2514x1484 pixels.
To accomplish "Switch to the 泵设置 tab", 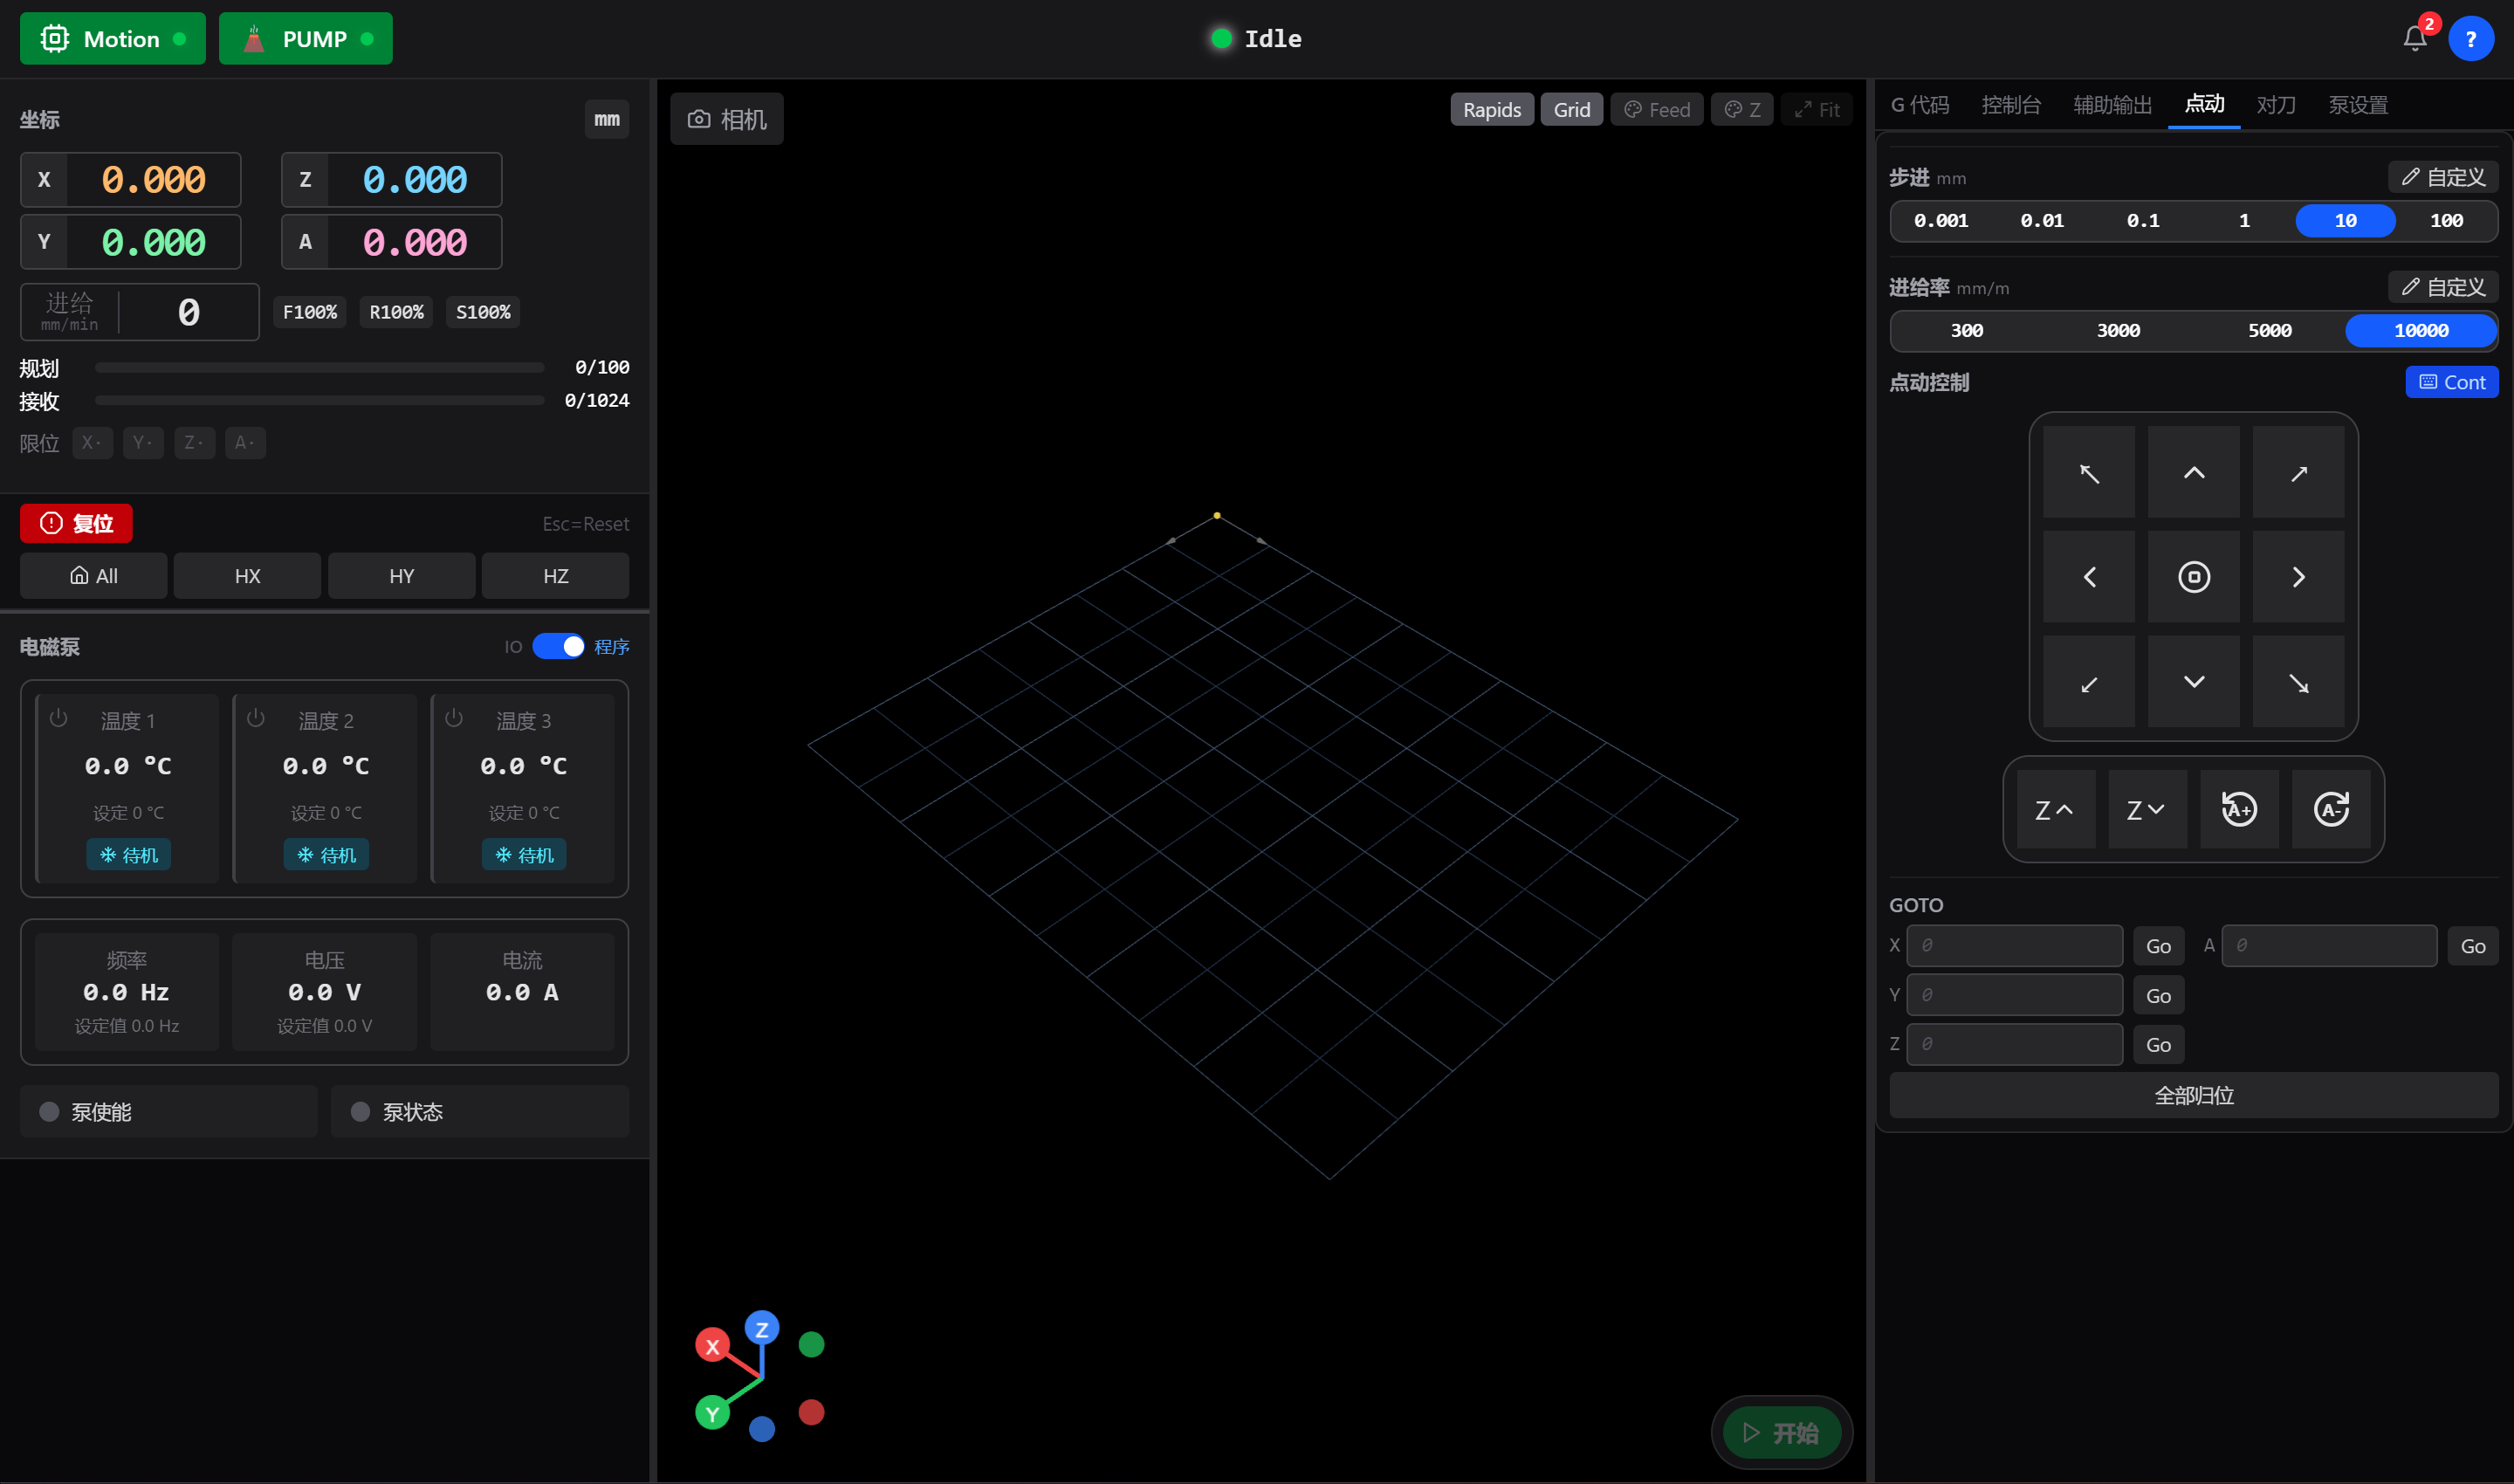I will pos(2358,105).
